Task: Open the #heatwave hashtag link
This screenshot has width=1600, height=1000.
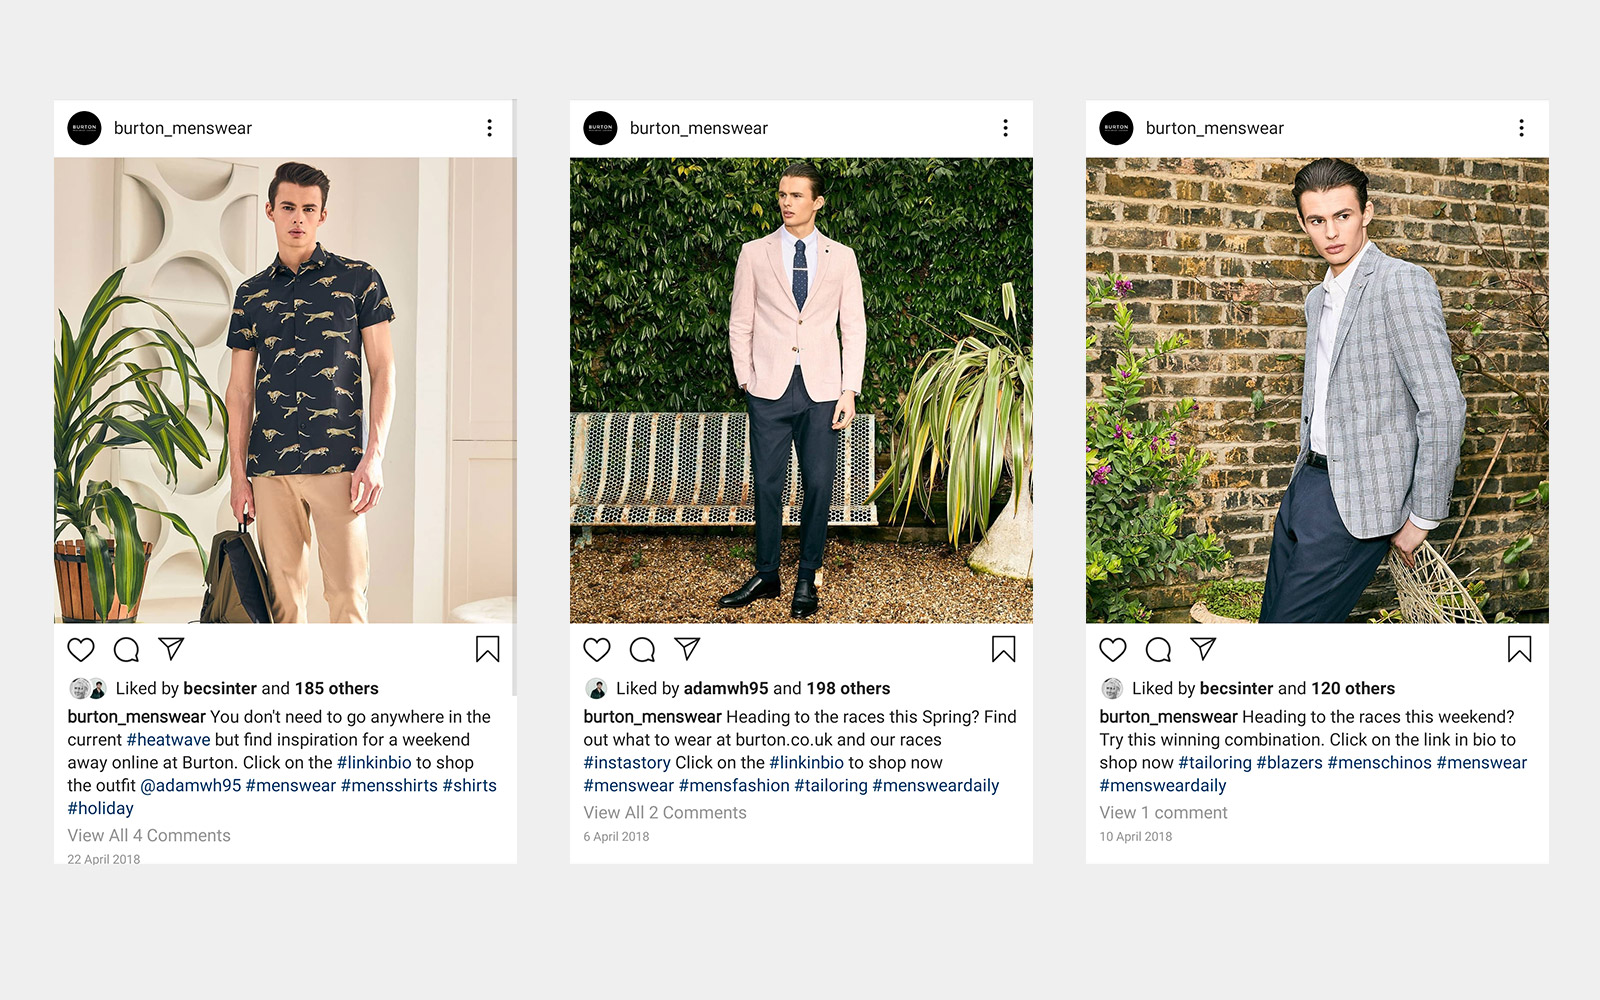Action: point(168,740)
